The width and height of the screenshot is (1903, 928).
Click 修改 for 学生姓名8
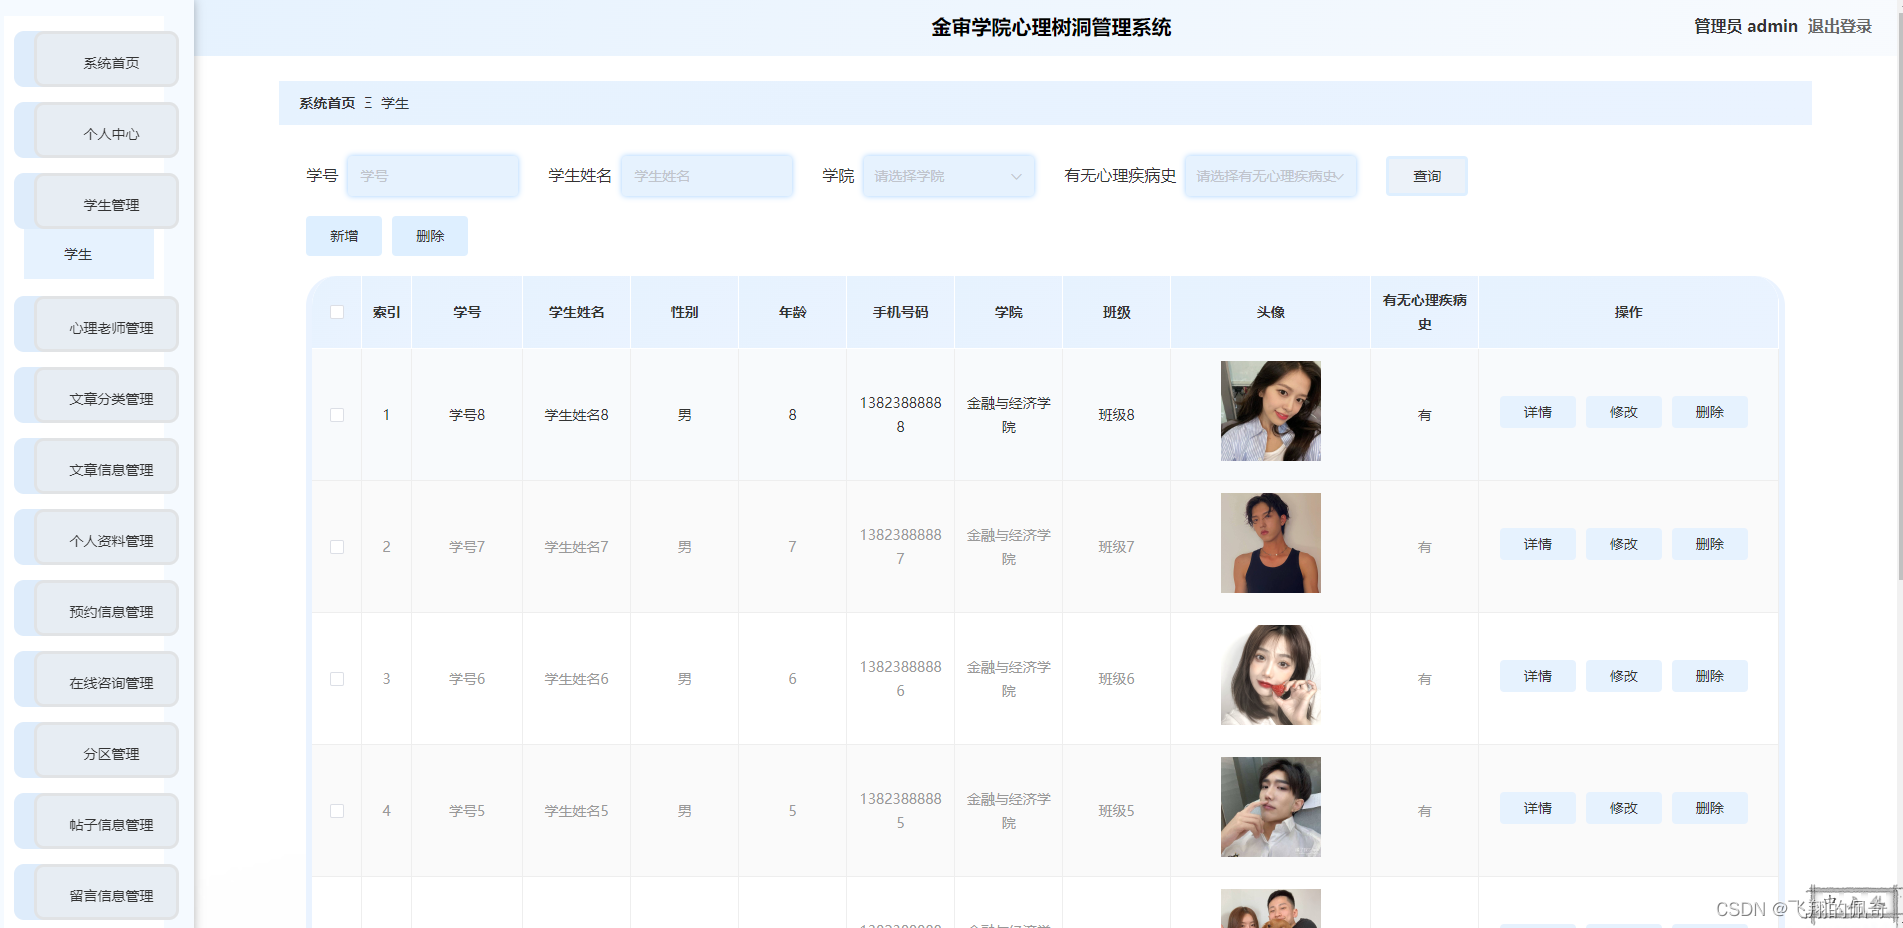tap(1624, 412)
